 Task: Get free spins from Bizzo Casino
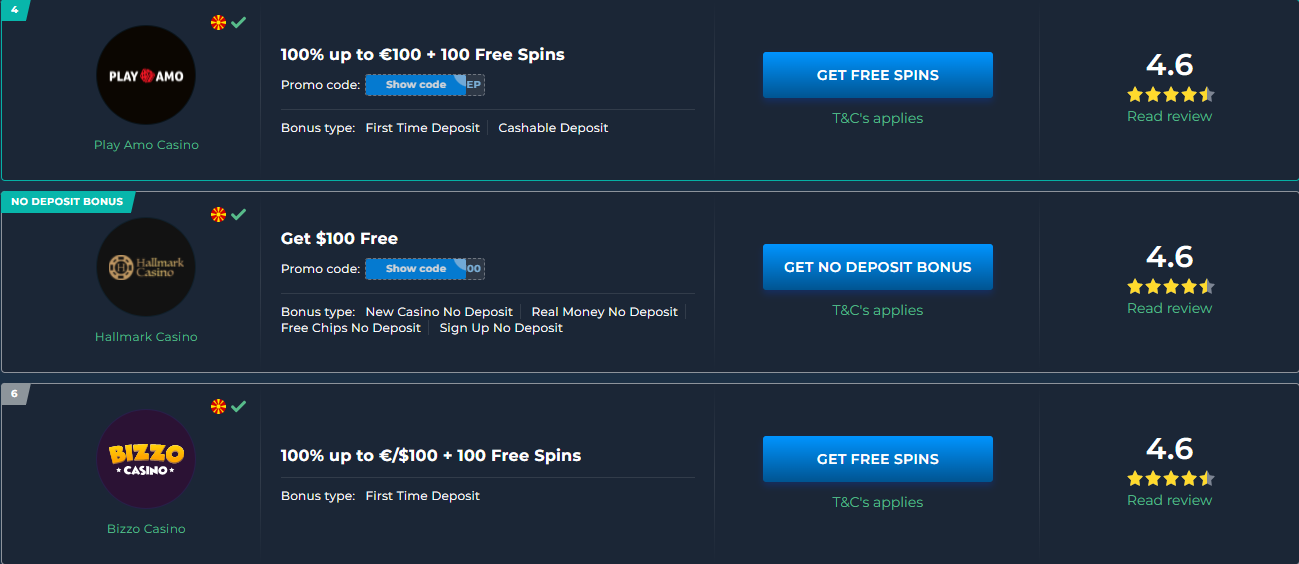tap(878, 459)
